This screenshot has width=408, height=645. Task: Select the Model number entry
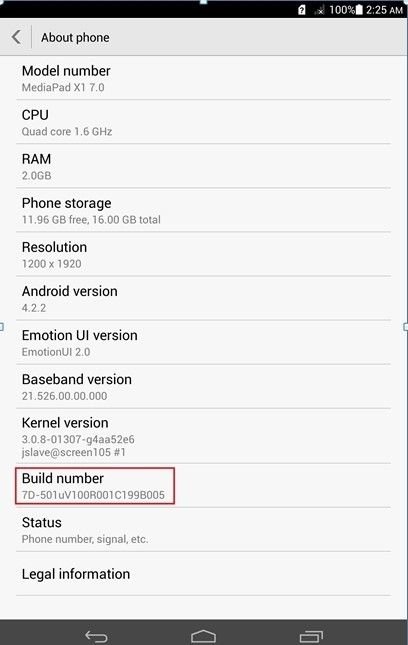[204, 78]
